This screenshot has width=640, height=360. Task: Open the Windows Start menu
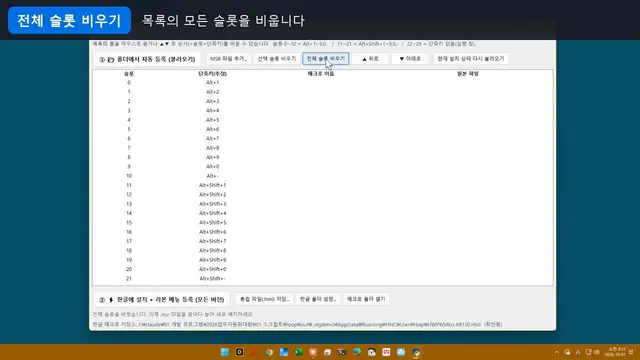click(224, 352)
